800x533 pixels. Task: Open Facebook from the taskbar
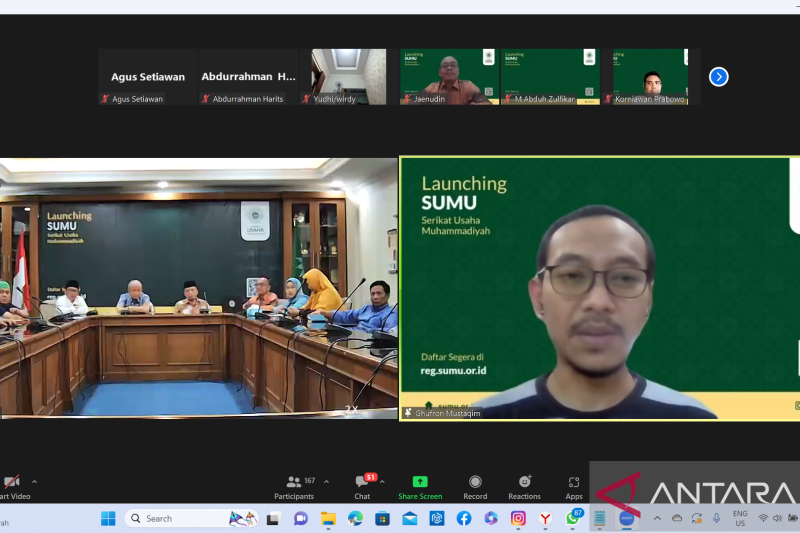pos(464,519)
